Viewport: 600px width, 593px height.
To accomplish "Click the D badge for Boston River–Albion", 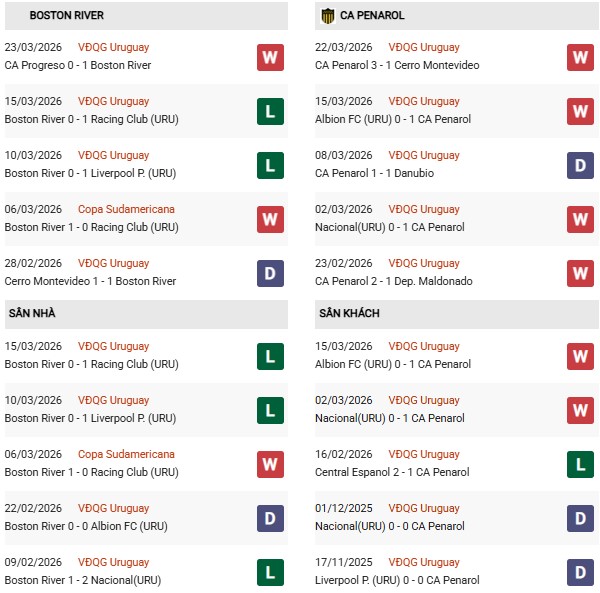I will pos(270,517).
